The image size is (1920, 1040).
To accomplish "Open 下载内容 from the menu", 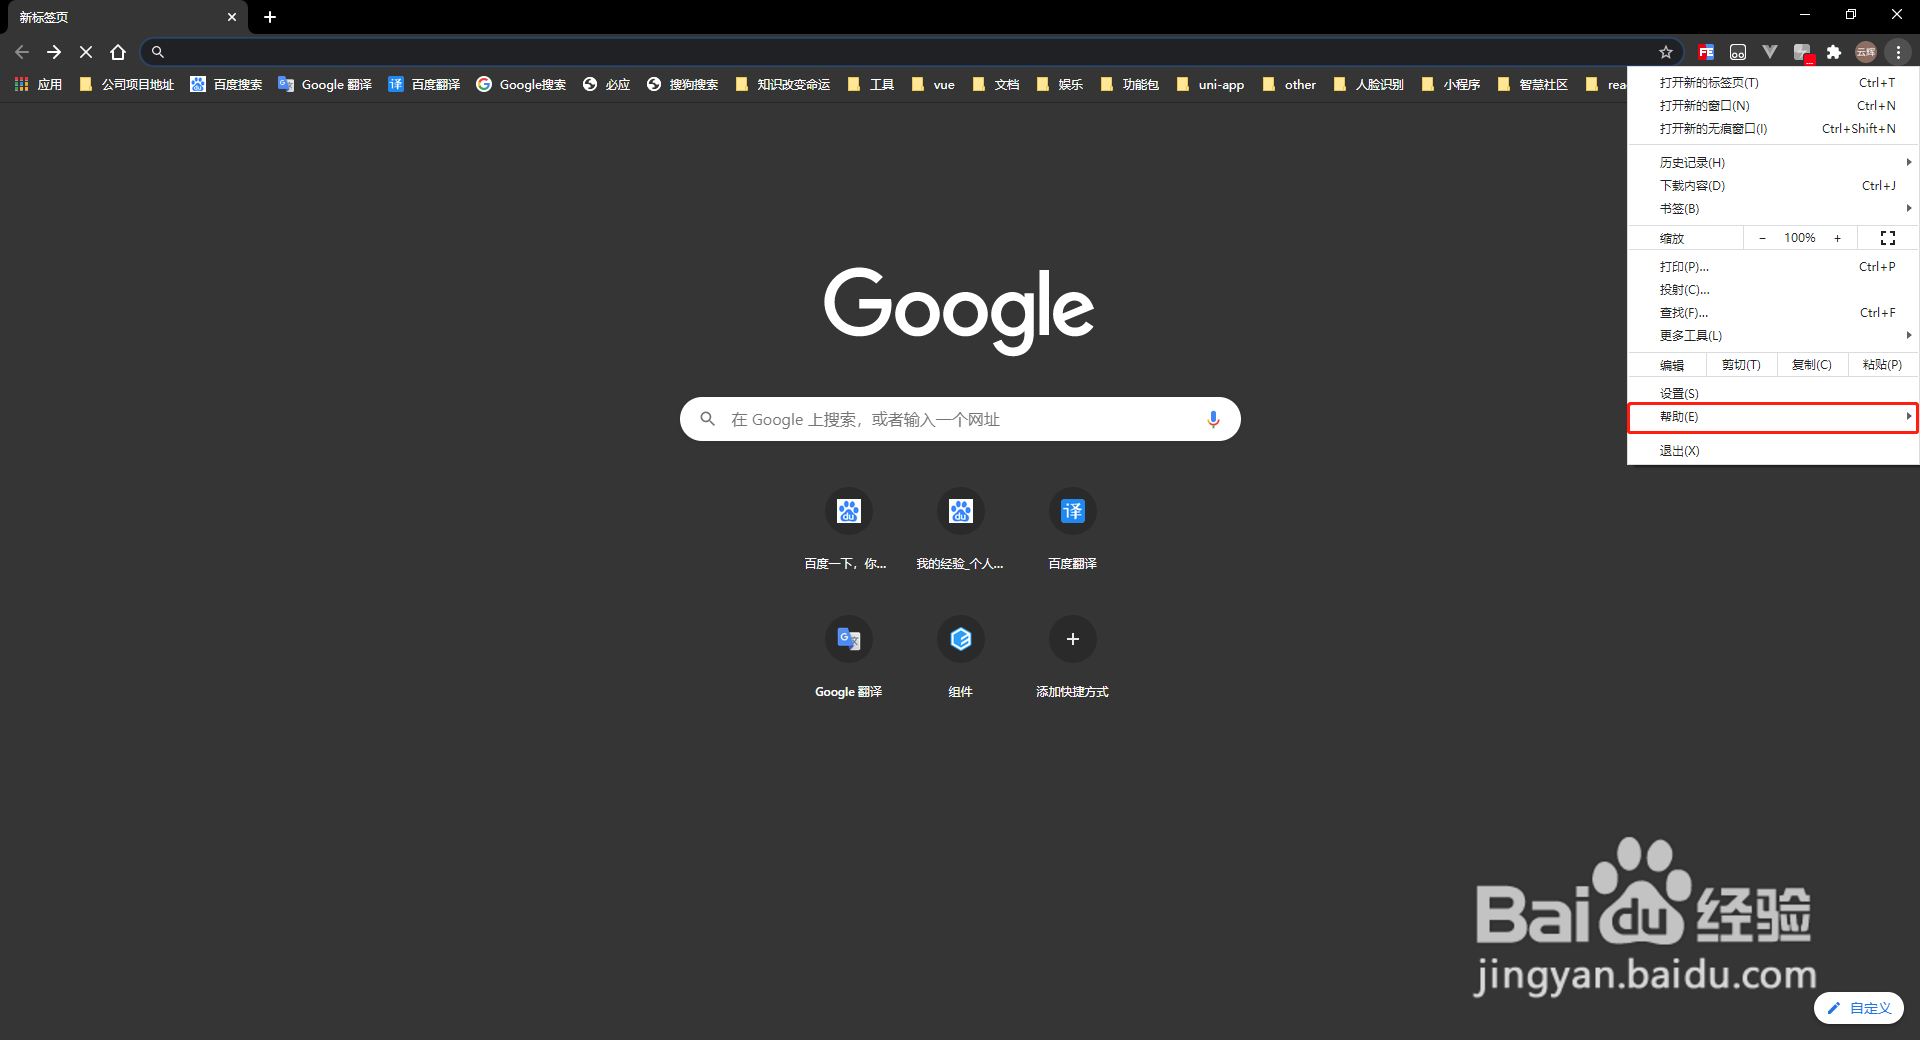I will (1773, 185).
